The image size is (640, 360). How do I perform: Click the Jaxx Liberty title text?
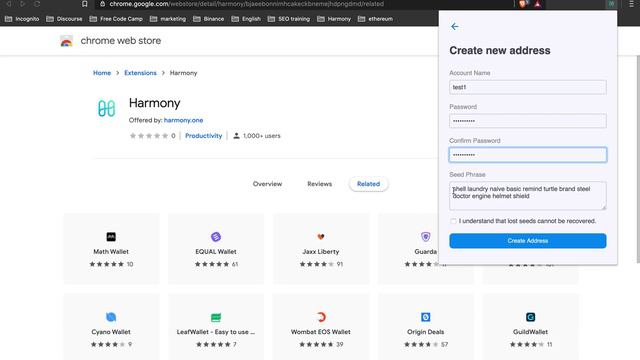321,252
